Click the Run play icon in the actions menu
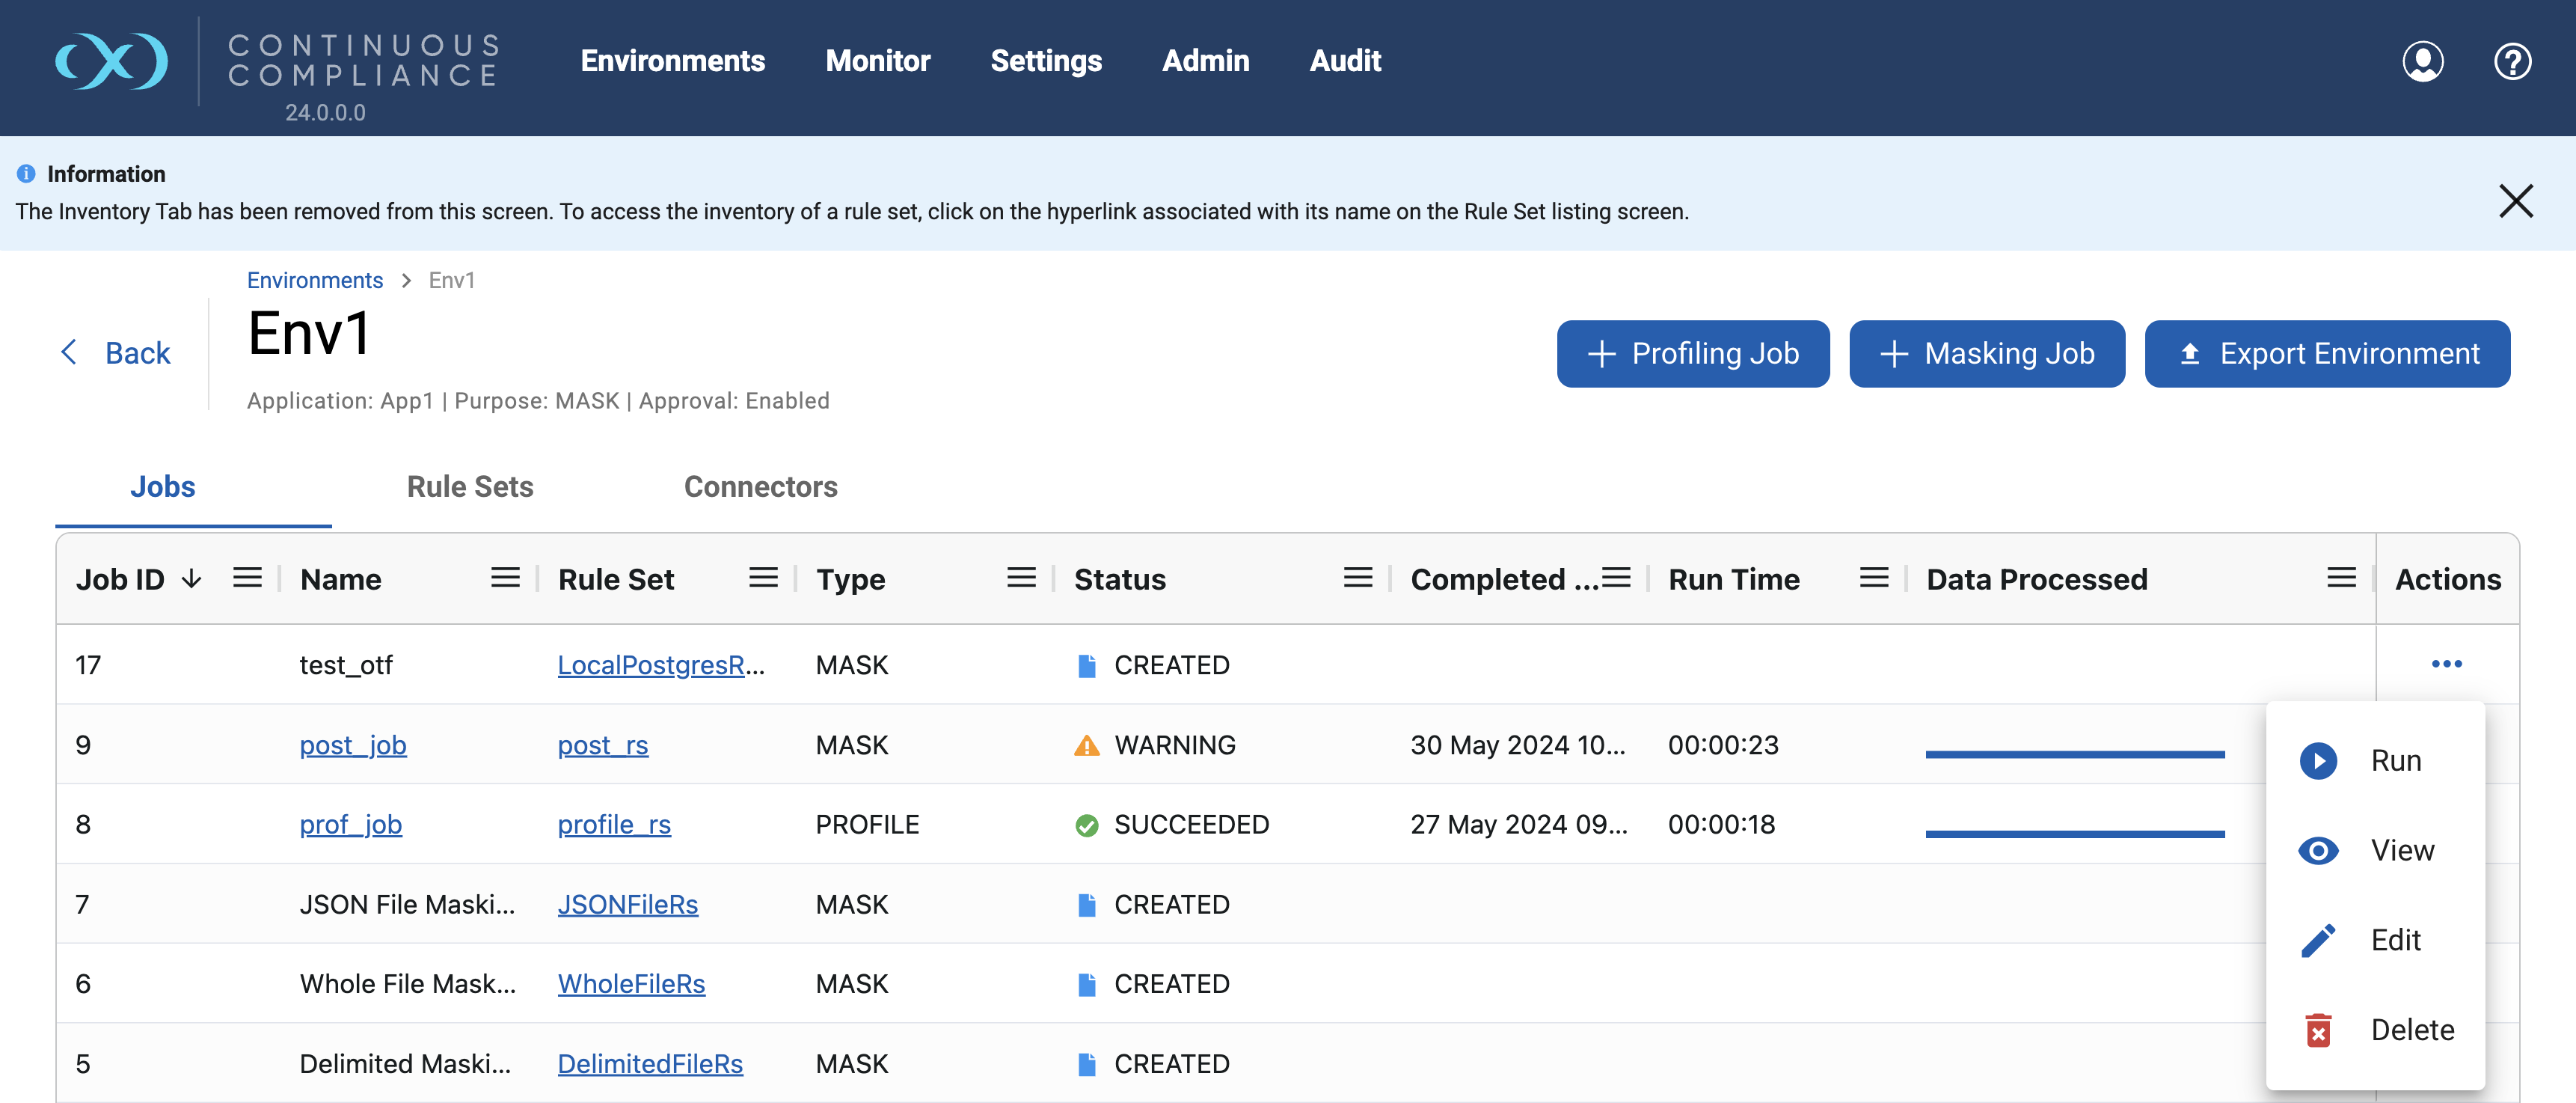The height and width of the screenshot is (1103, 2576). (2318, 760)
